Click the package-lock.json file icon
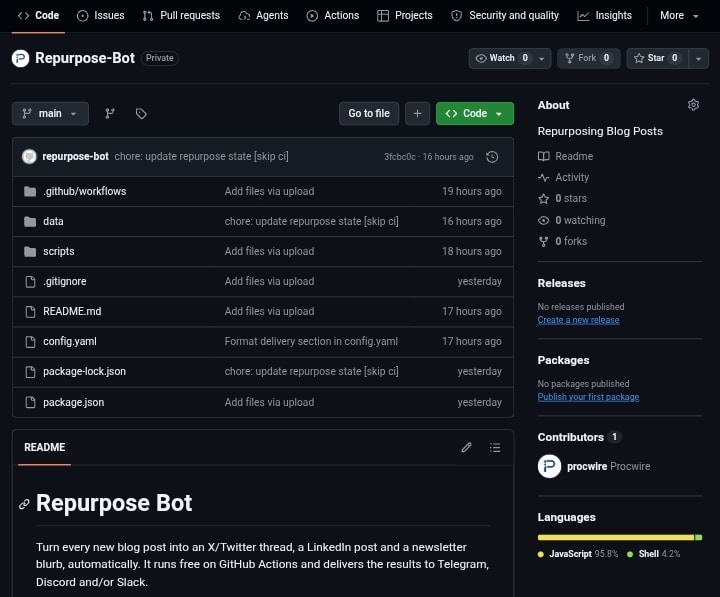Viewport: 720px width, 597px height. pos(30,372)
